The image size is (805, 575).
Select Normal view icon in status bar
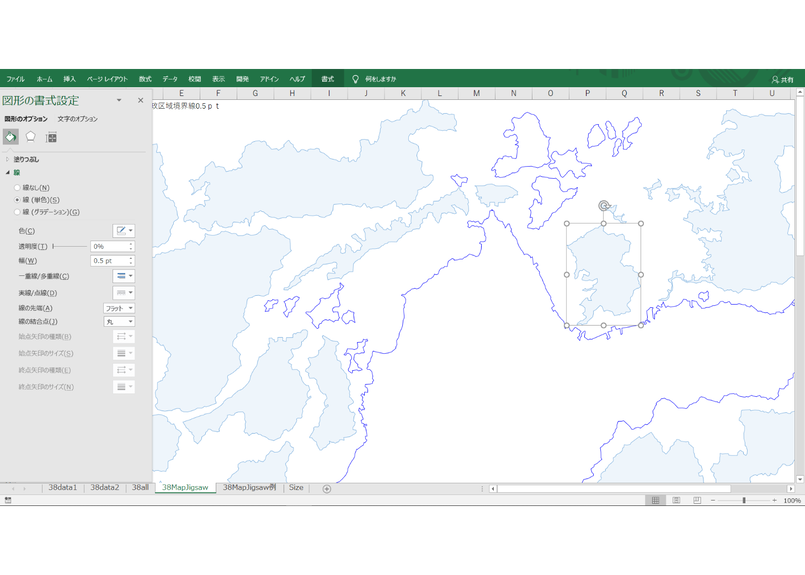click(x=656, y=500)
